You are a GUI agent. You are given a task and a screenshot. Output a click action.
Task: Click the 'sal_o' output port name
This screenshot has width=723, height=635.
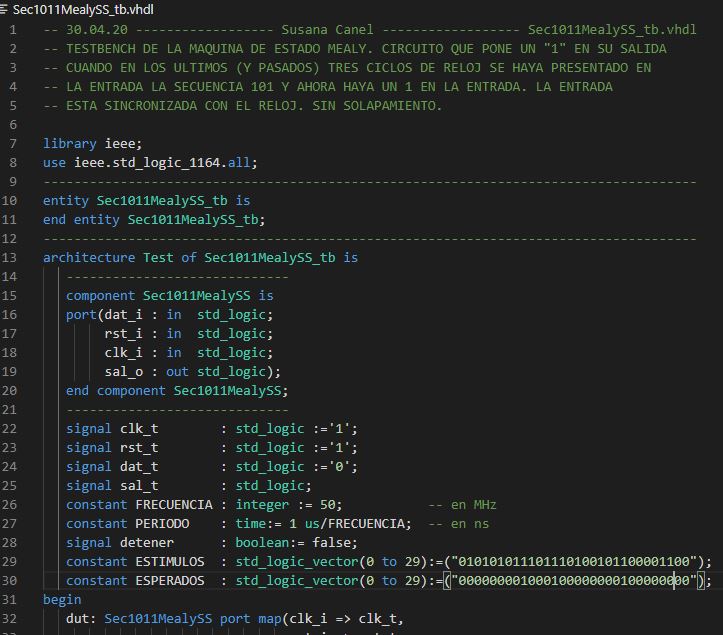pyautogui.click(x=123, y=372)
